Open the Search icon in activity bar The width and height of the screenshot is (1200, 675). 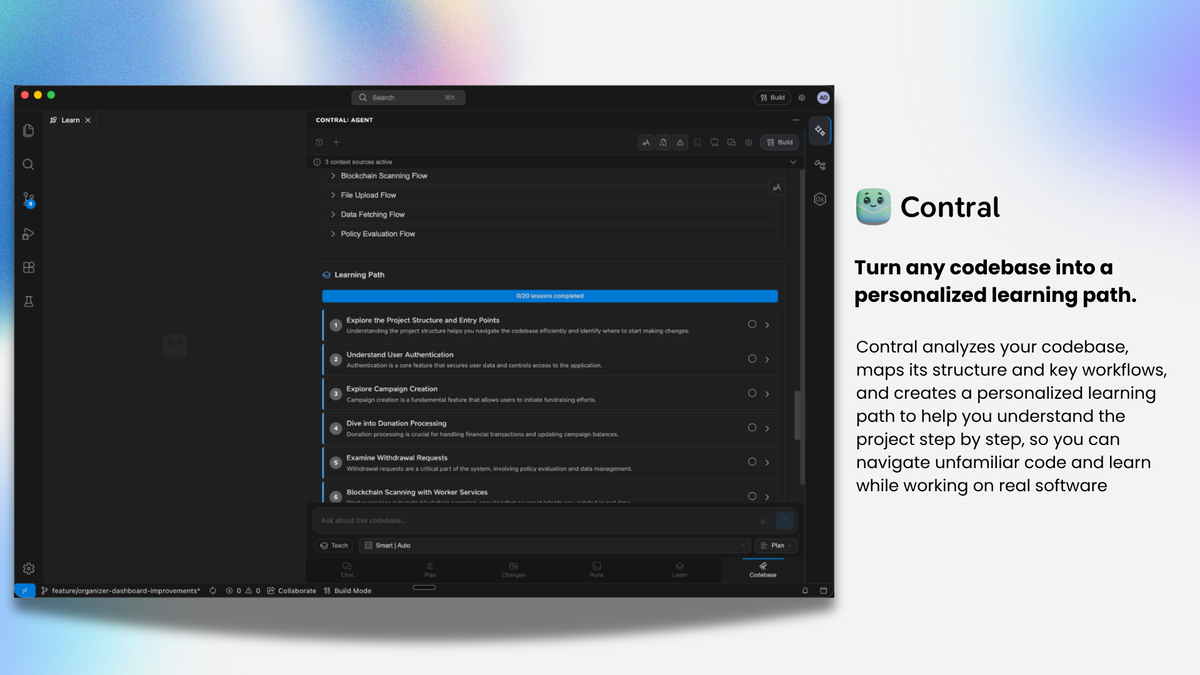[28, 165]
